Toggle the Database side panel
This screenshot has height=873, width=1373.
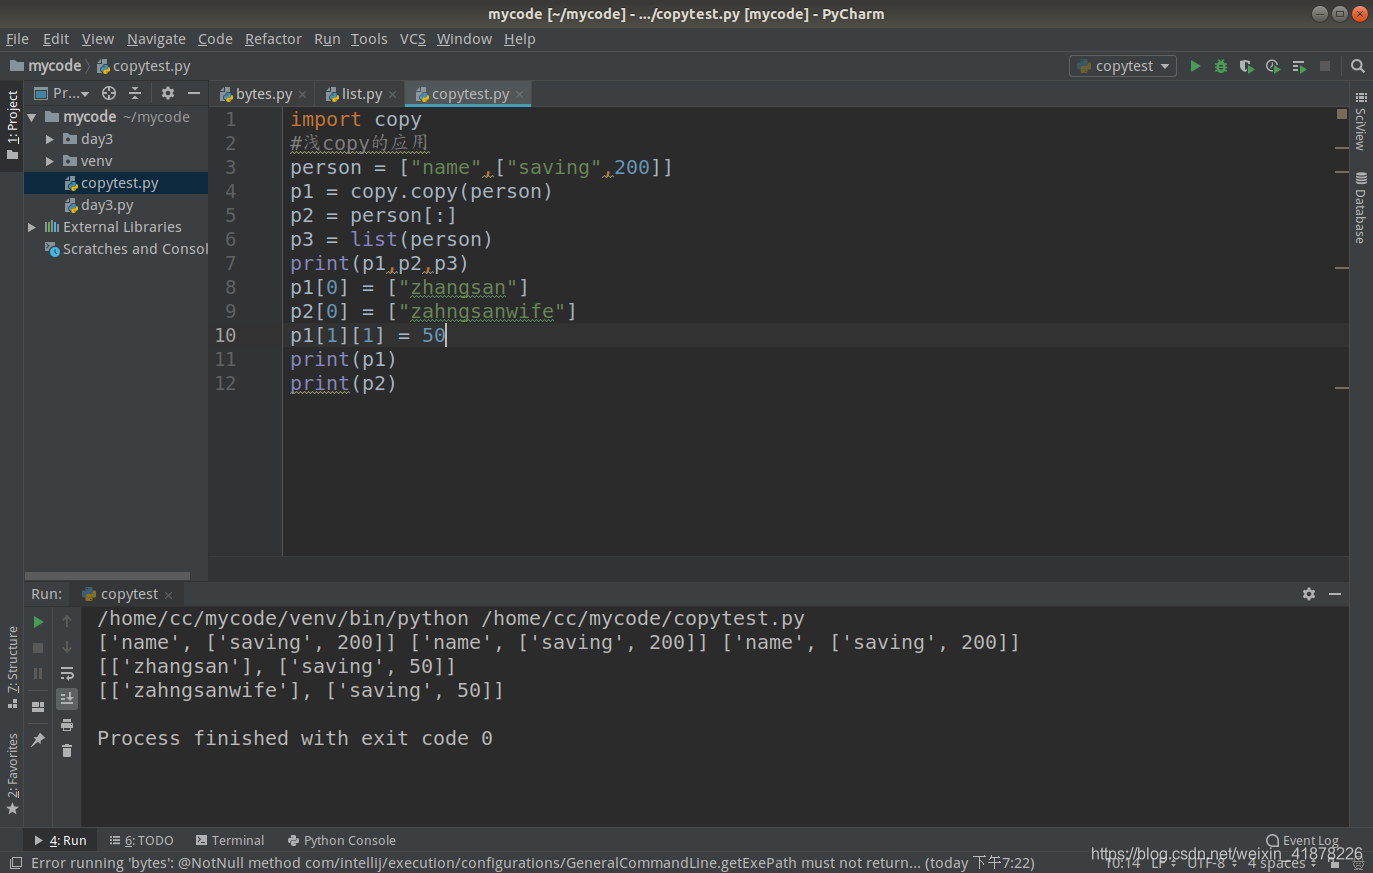pos(1360,208)
